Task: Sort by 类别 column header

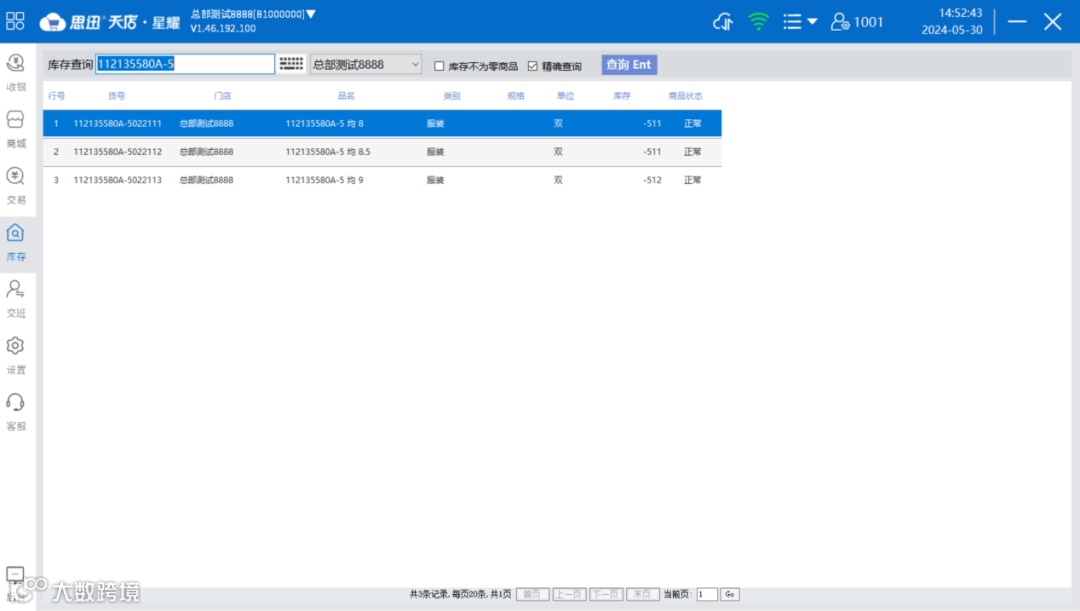Action: (452, 96)
